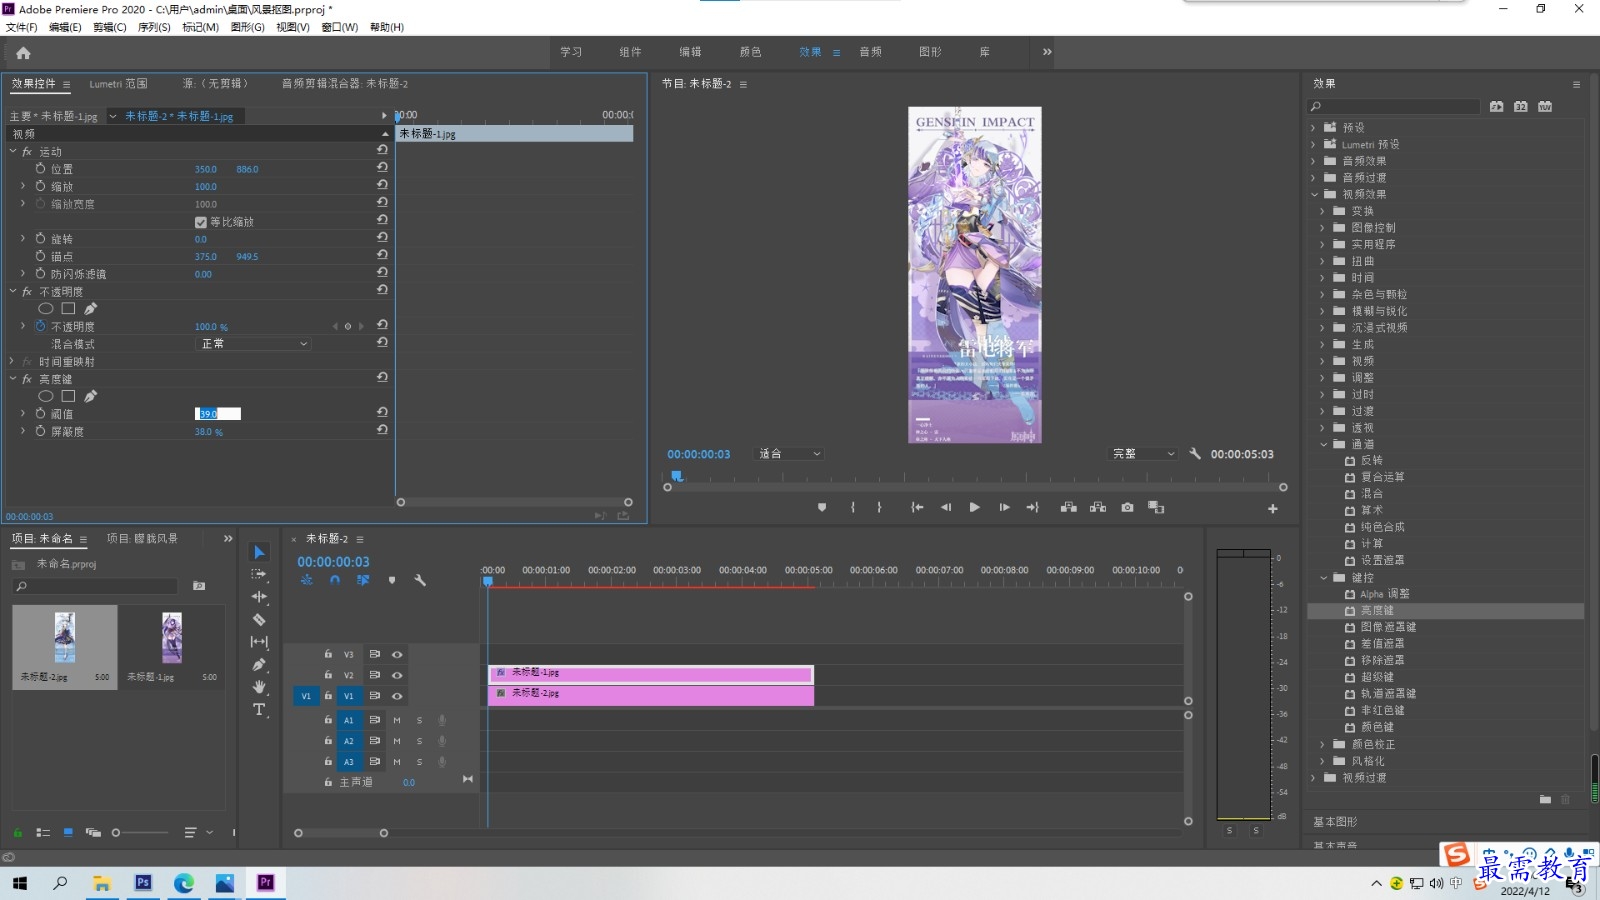Select the Hand tool
This screenshot has height=900, width=1600.
tap(259, 687)
